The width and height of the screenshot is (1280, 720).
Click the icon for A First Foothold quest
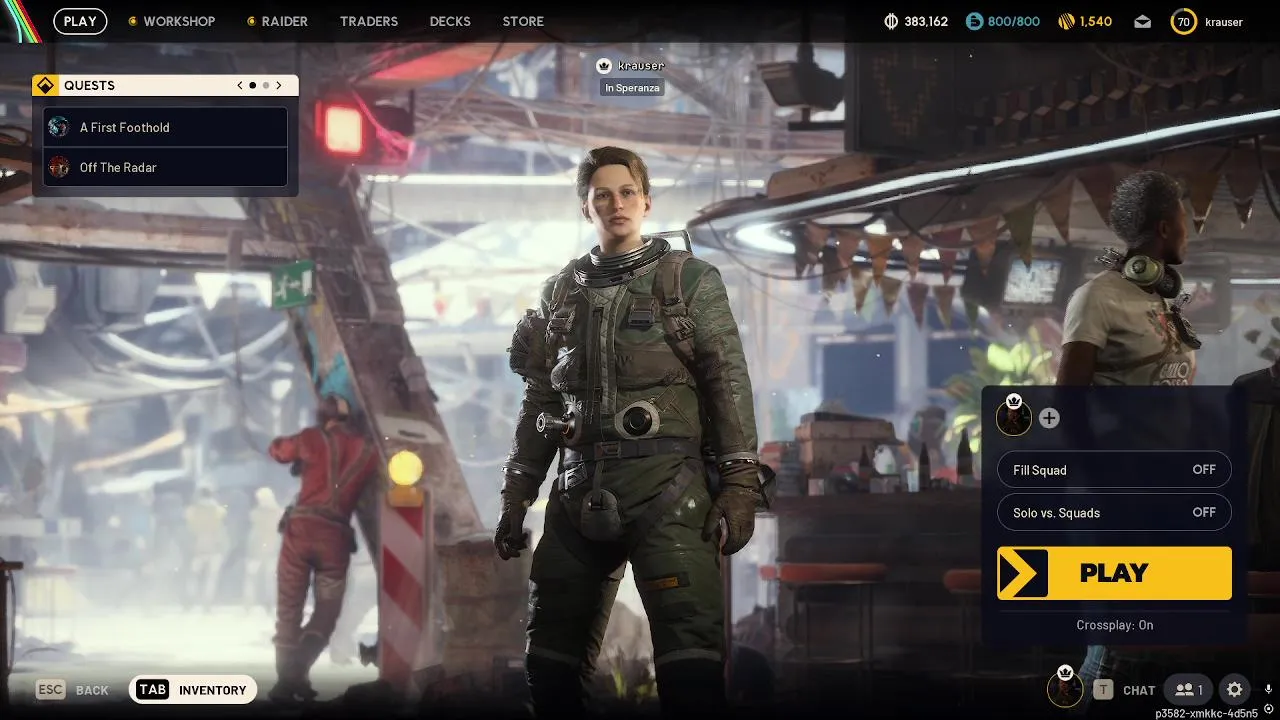coord(60,127)
